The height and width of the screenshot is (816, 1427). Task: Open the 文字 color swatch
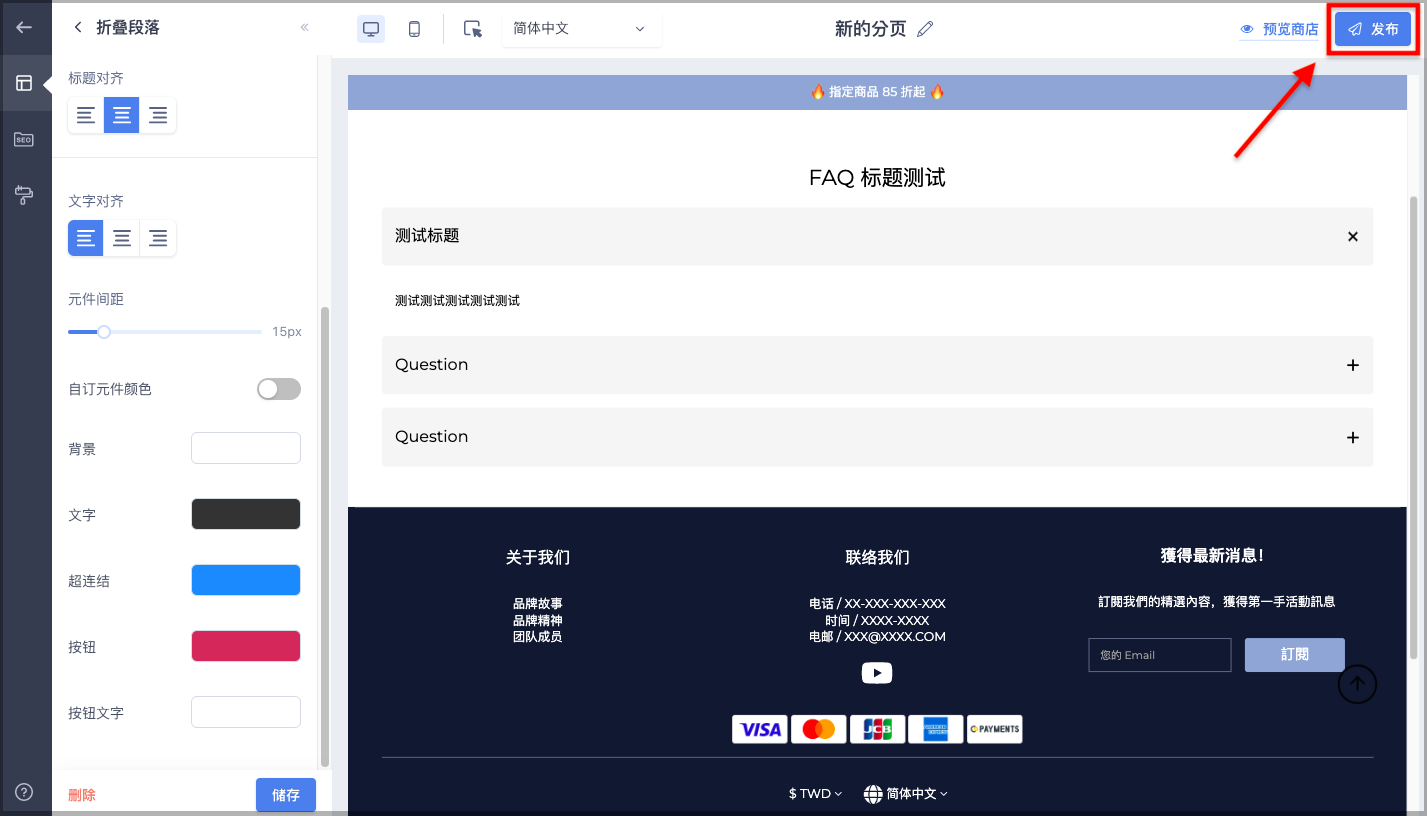click(246, 514)
